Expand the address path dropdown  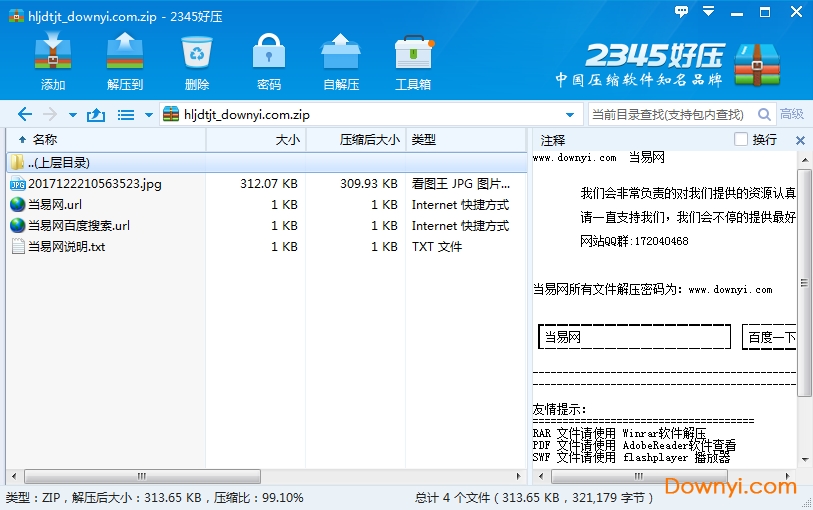[570, 115]
